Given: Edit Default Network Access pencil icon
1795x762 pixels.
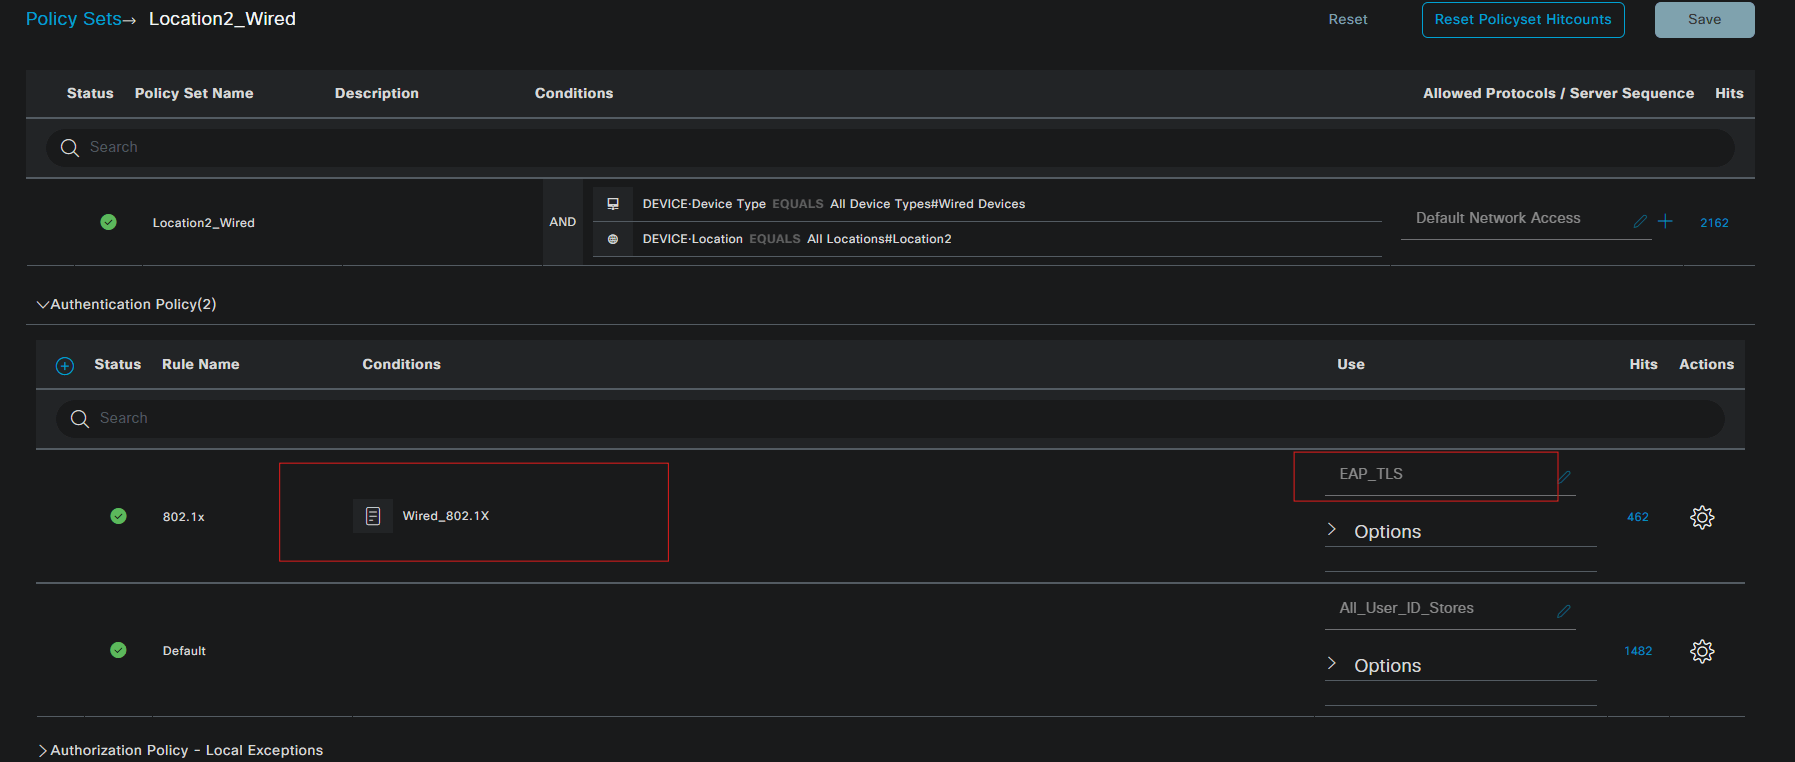Looking at the screenshot, I should (x=1640, y=221).
